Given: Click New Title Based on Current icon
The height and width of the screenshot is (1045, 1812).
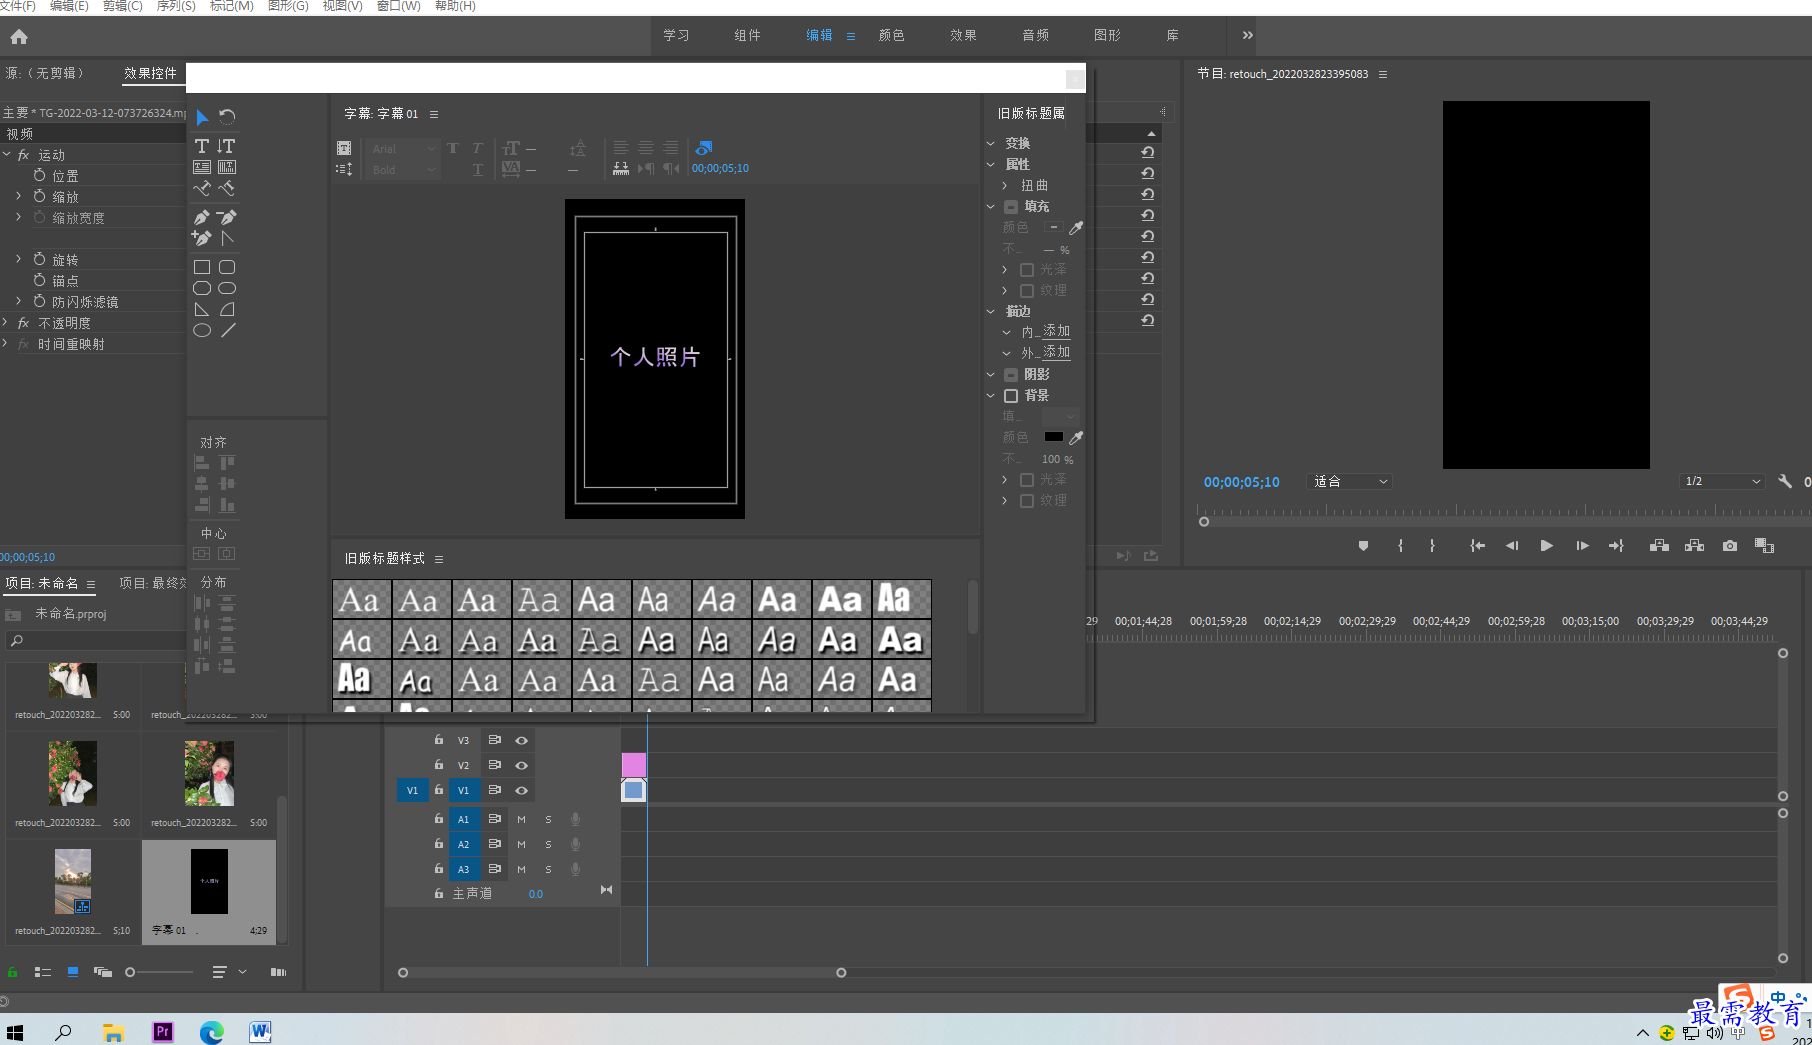Looking at the screenshot, I should click(344, 148).
